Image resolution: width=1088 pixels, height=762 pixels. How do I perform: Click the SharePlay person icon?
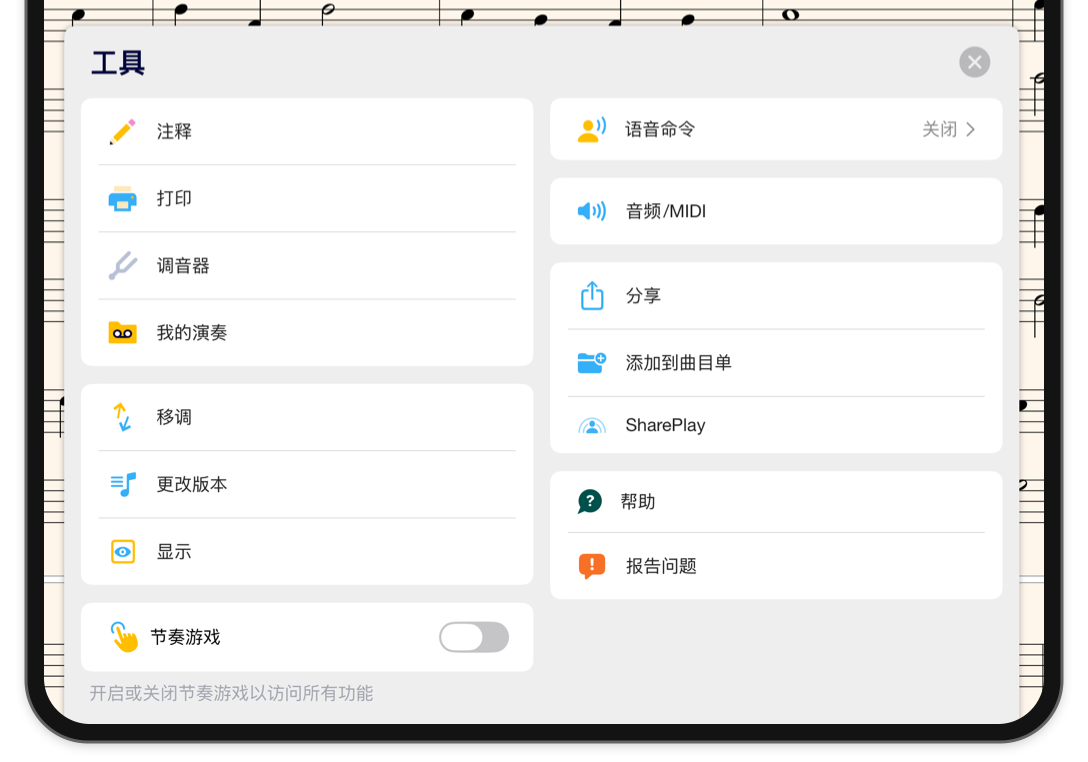click(592, 425)
